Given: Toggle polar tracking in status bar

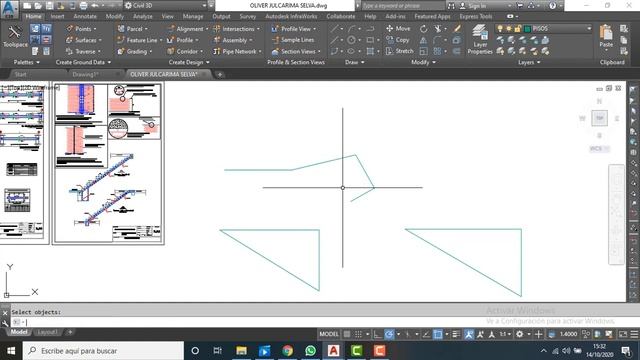Looking at the screenshot, I should 389,334.
